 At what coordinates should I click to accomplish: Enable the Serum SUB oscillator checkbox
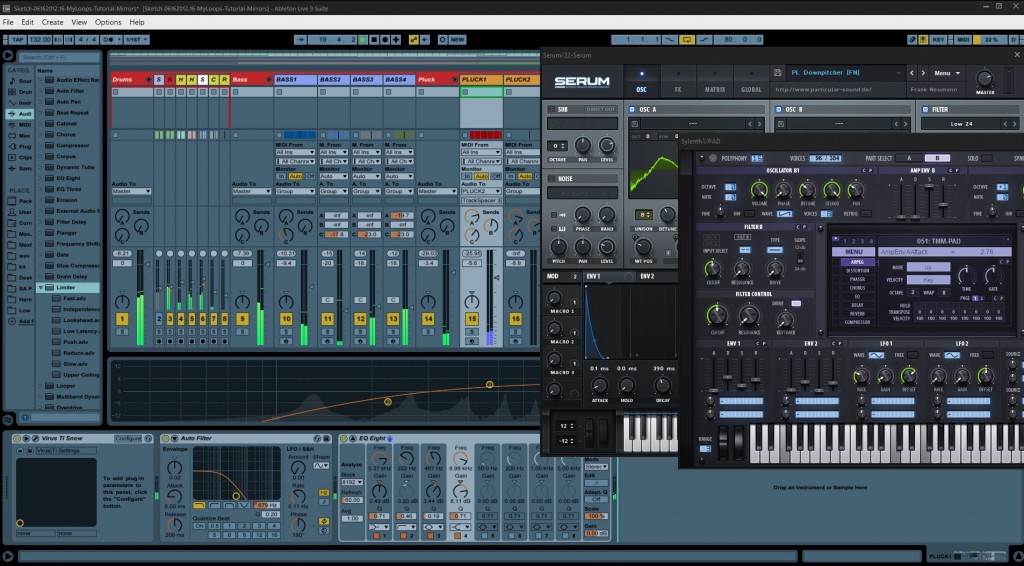[551, 110]
